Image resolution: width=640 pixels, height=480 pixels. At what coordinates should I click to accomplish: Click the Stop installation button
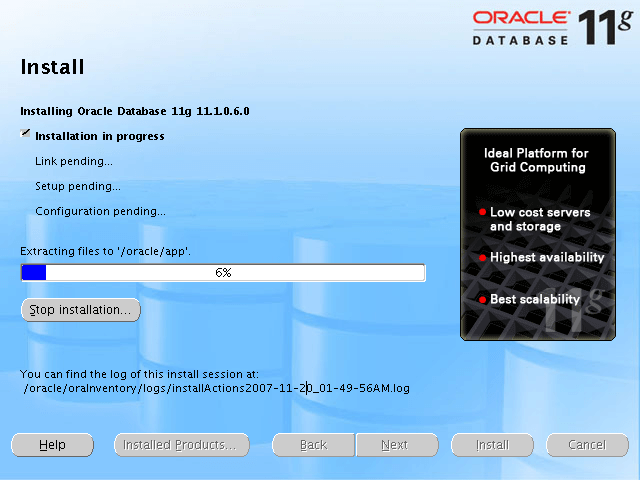(80, 310)
